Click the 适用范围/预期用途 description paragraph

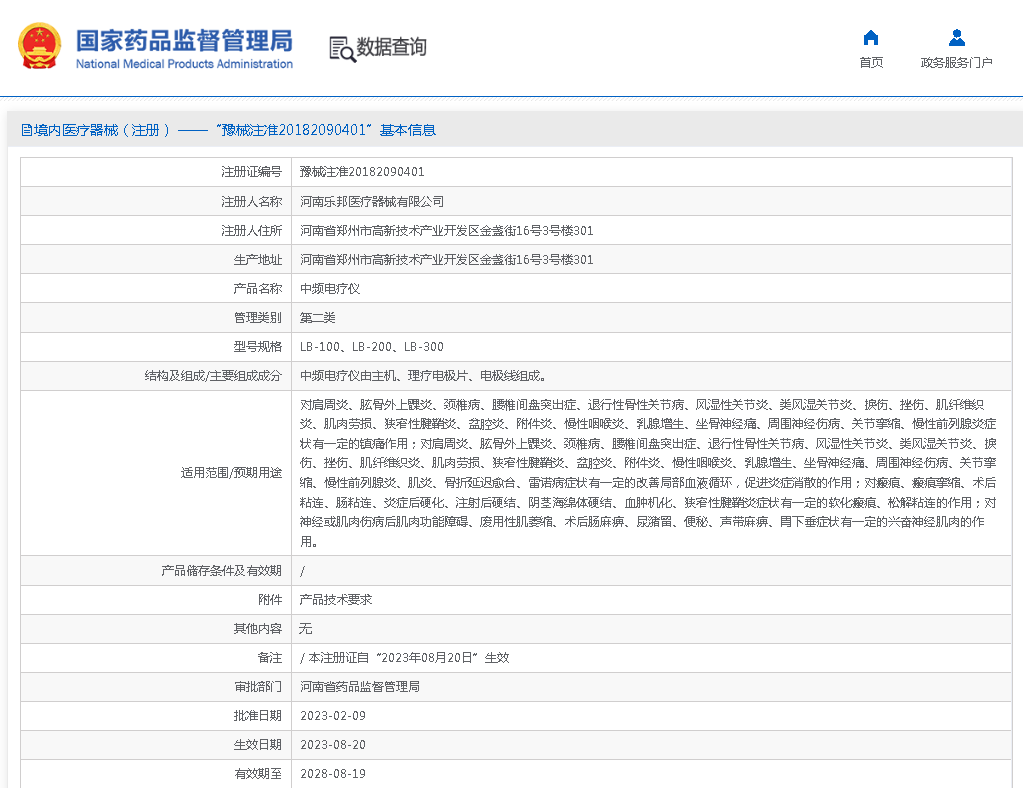(x=648, y=473)
